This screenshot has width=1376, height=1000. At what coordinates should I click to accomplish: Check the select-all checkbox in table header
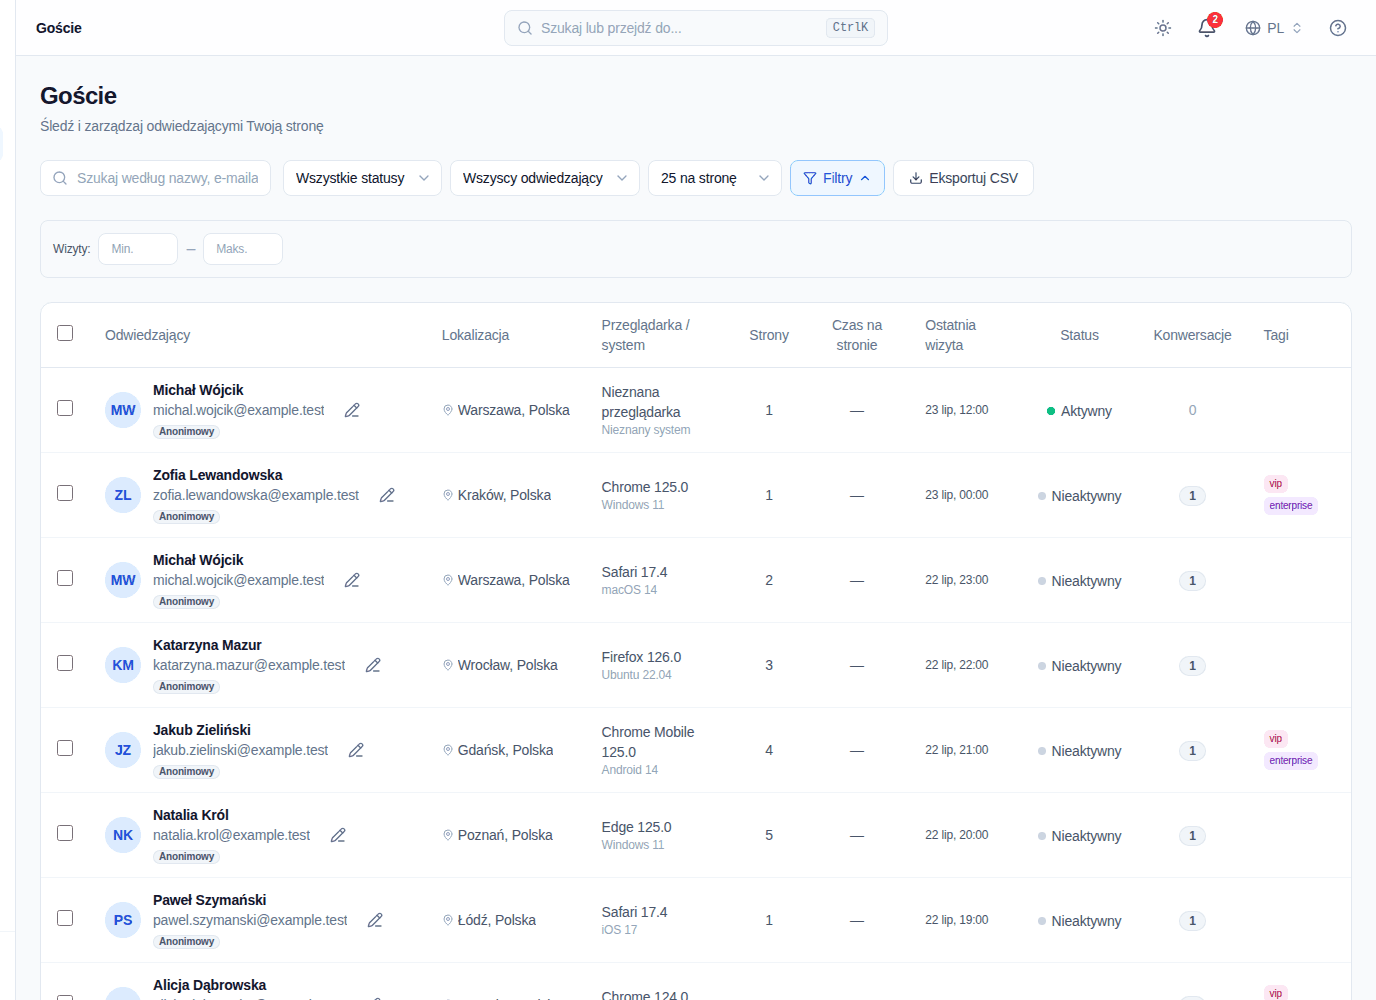(x=65, y=333)
